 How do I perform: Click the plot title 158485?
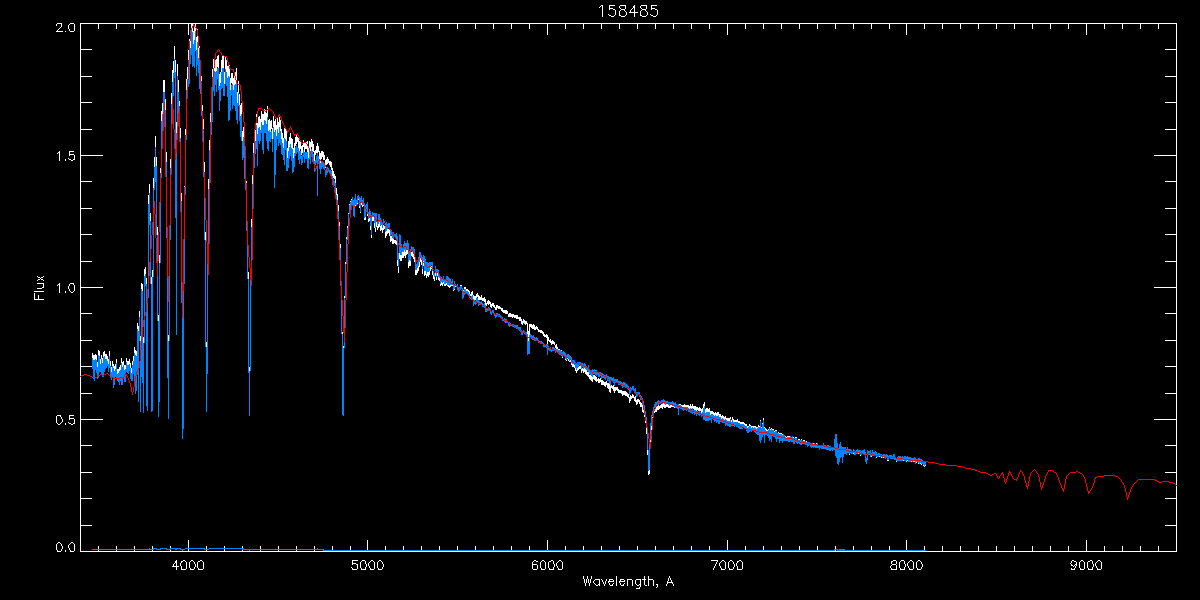point(628,11)
